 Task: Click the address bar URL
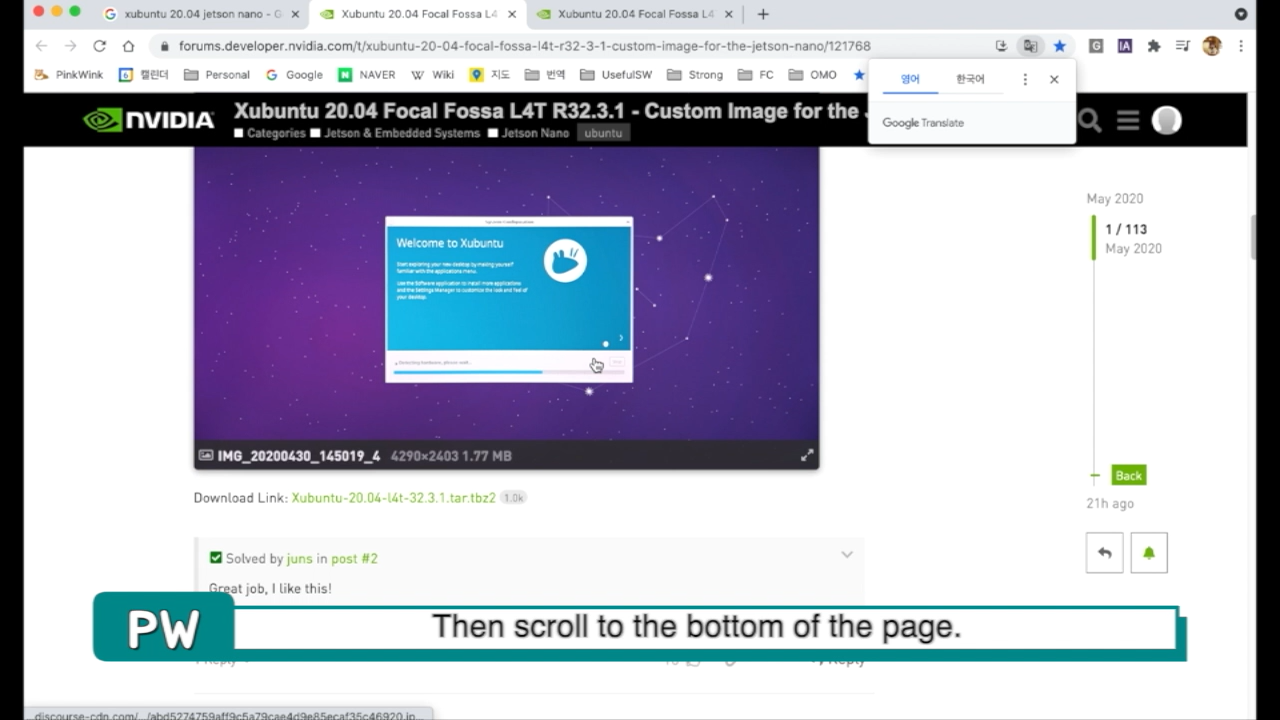[524, 46]
